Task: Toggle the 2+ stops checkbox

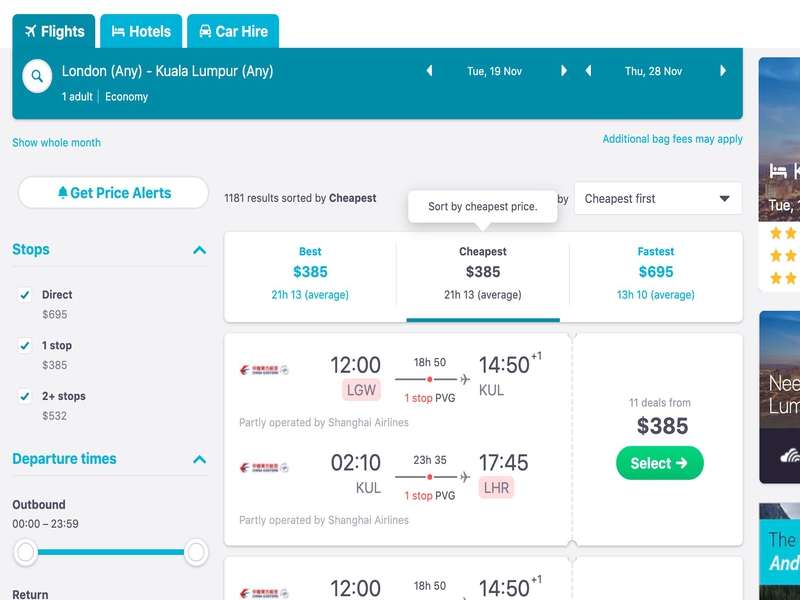Action: point(24,396)
